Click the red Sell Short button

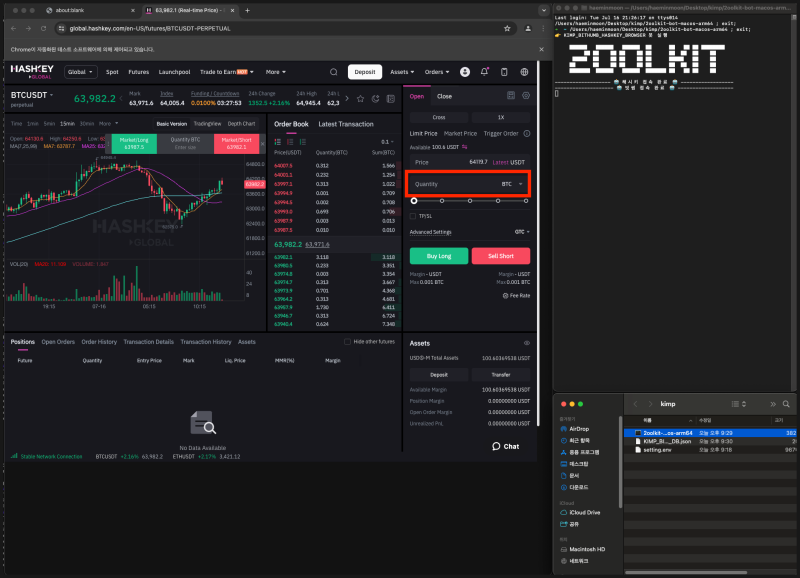(x=501, y=256)
